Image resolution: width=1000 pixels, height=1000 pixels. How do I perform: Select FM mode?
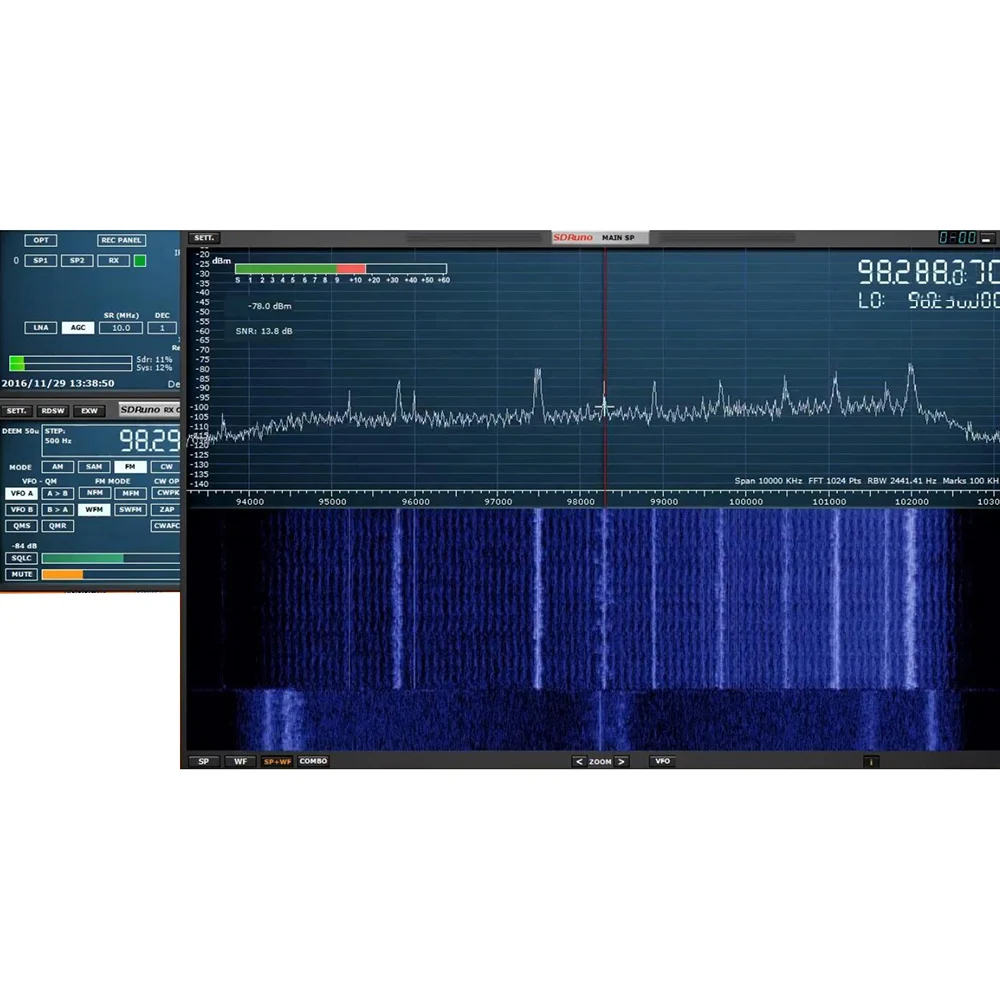point(130,467)
